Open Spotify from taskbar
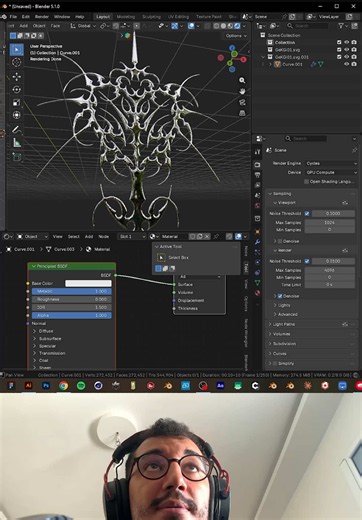The height and width of the screenshot is (520, 362). [x=81, y=386]
